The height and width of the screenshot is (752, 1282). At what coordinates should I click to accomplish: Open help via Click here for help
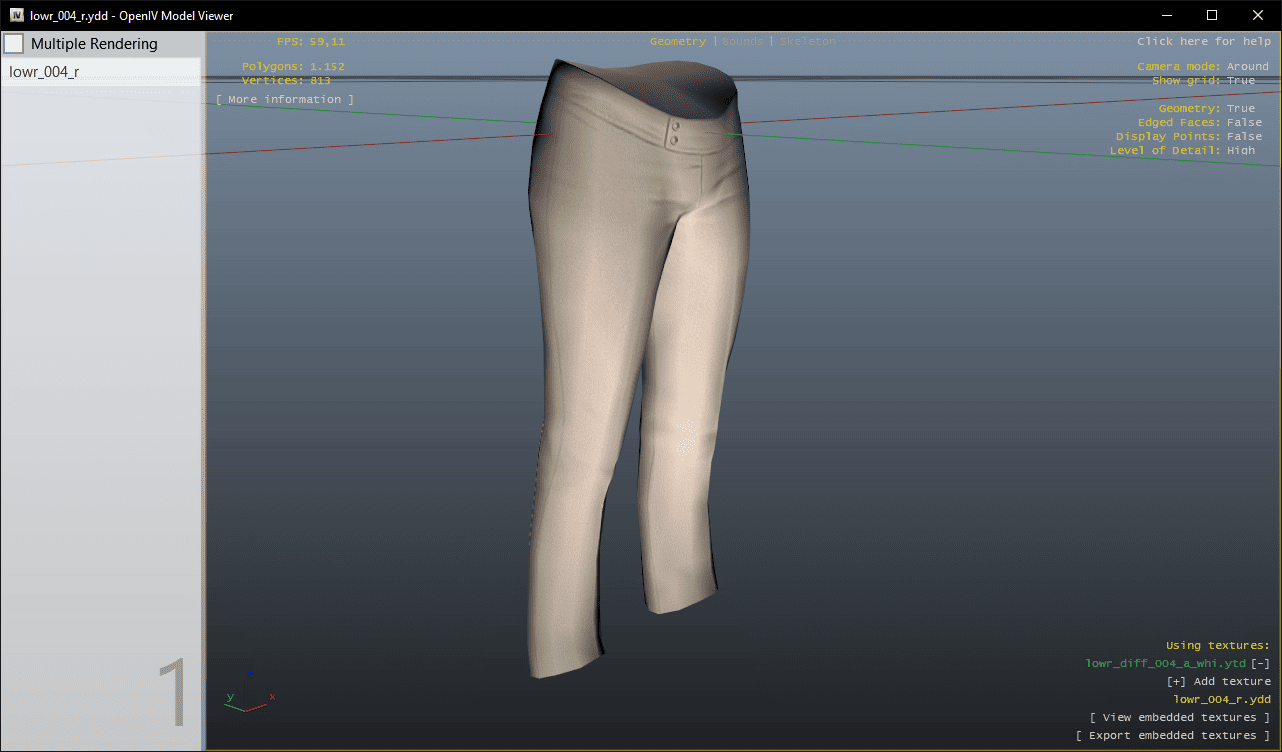tap(1203, 42)
